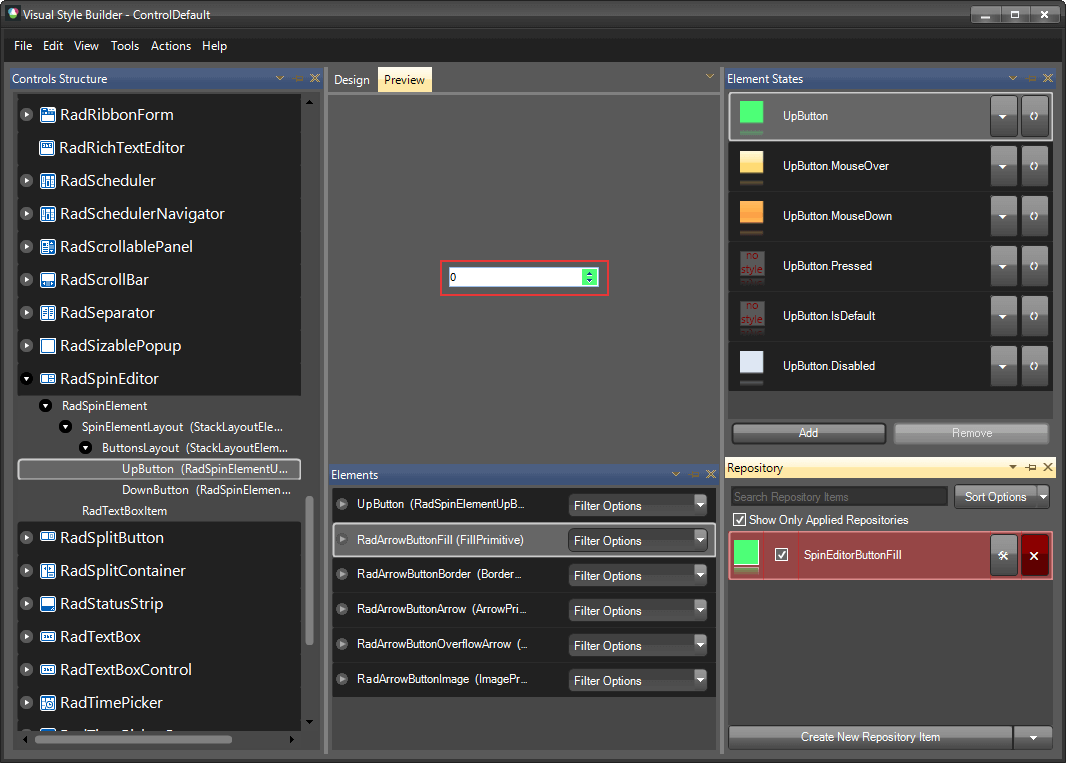Viewport: 1066px width, 763px height.
Task: Click the RadRichTextEditor control icon
Action: click(x=47, y=148)
